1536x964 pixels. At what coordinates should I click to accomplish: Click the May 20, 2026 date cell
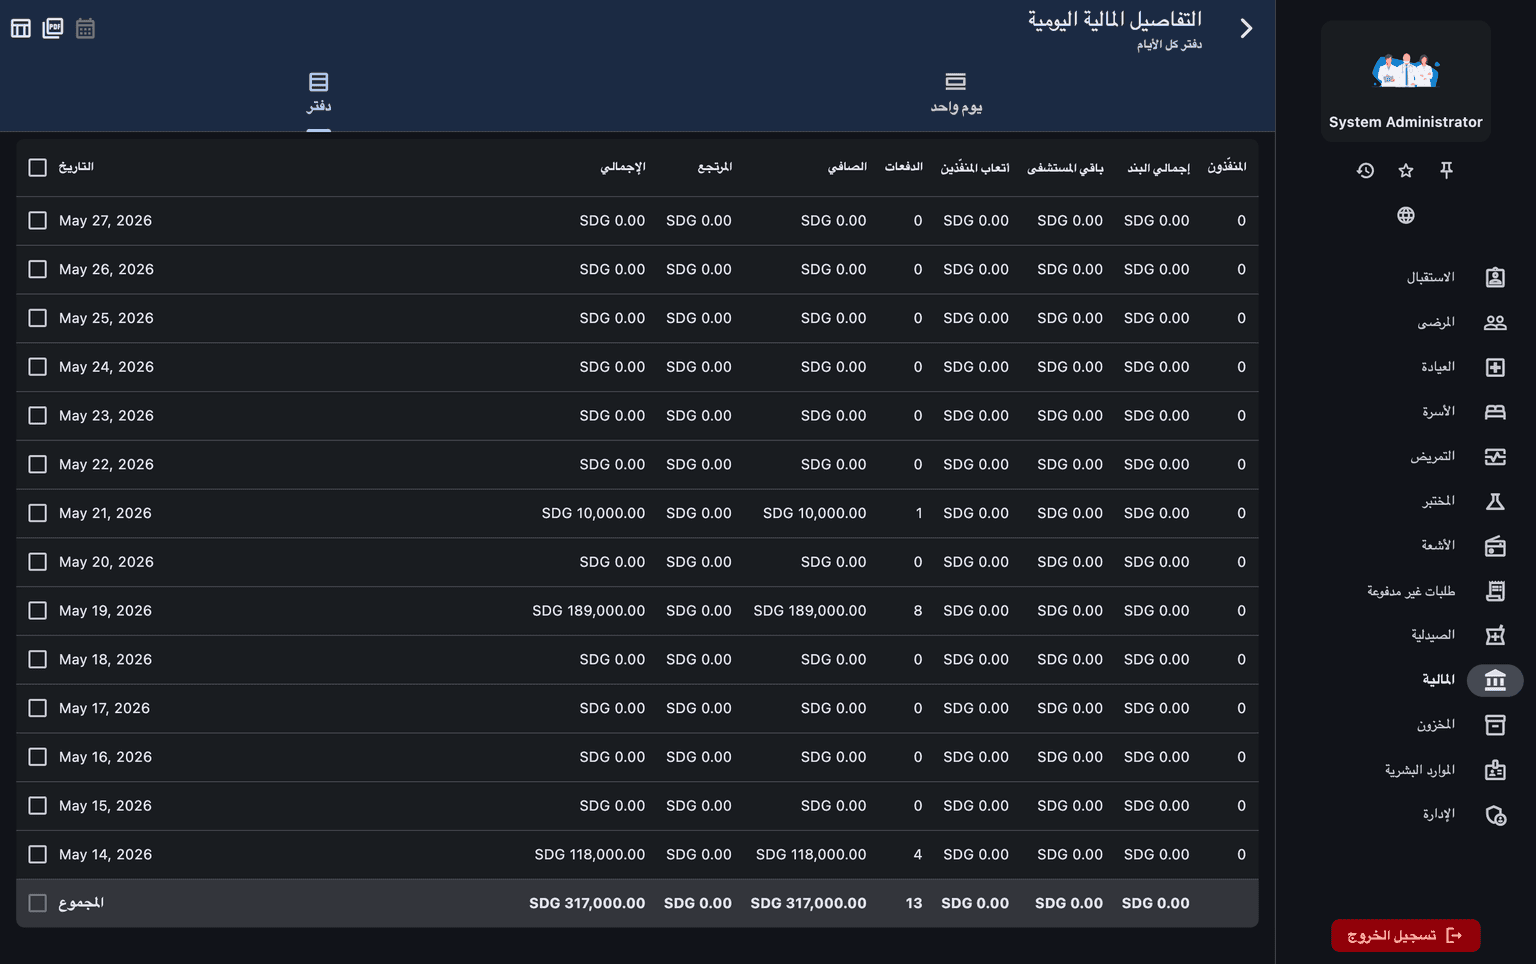point(106,562)
